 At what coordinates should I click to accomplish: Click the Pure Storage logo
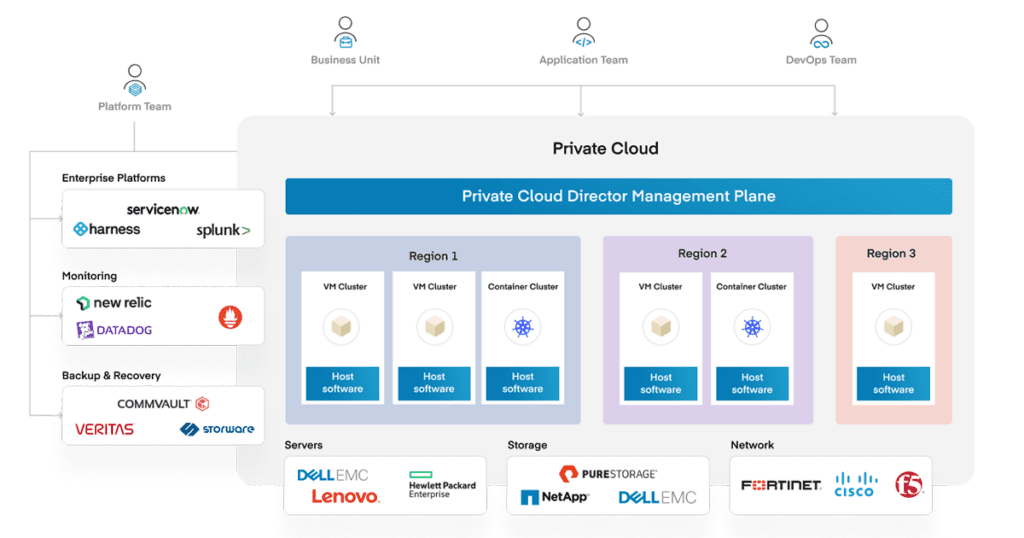pyautogui.click(x=607, y=473)
